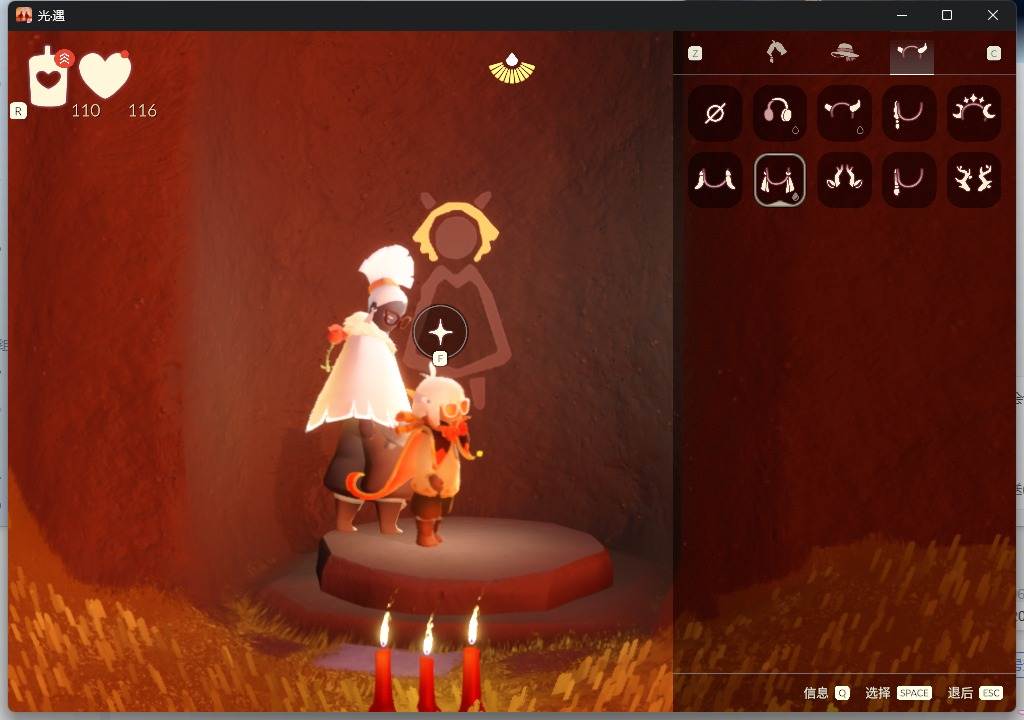Switch to the horn headpiece tab
Viewport: 1024px width, 720px height.
(912, 54)
